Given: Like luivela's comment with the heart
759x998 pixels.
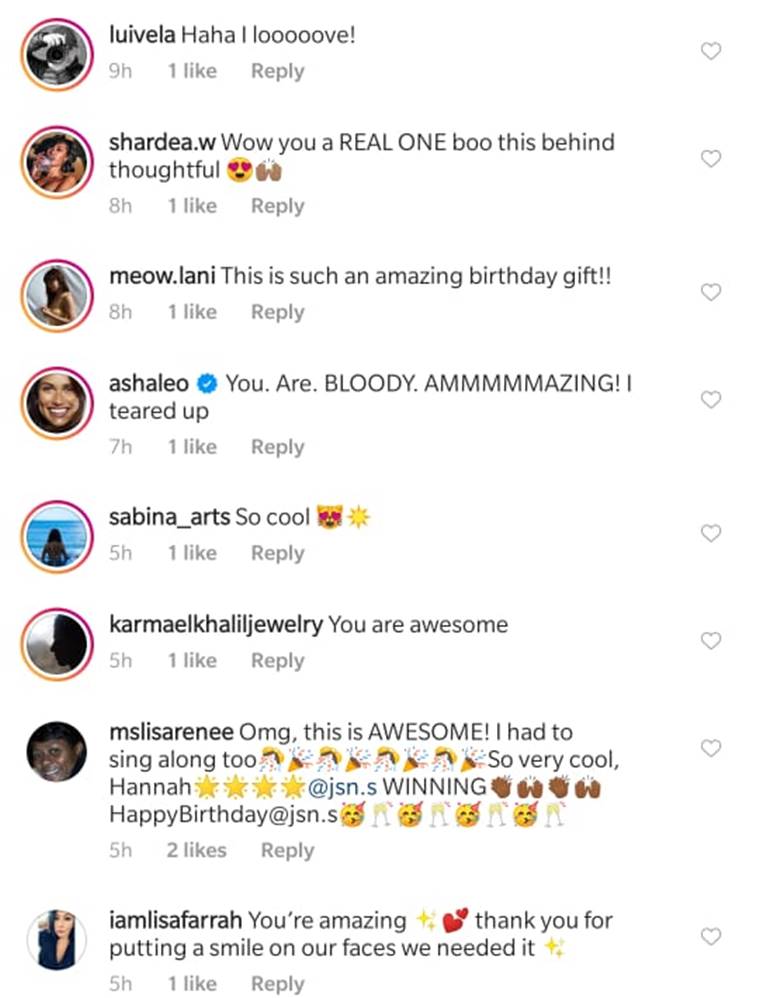Looking at the screenshot, I should tap(710, 52).
